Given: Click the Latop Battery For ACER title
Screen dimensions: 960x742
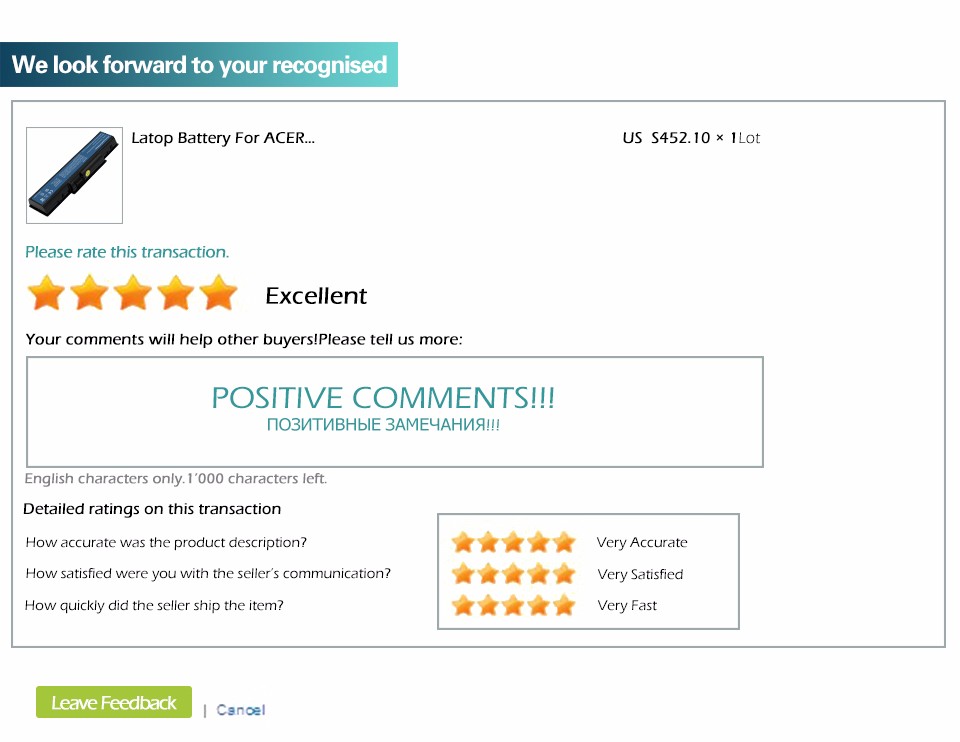Looking at the screenshot, I should [223, 138].
